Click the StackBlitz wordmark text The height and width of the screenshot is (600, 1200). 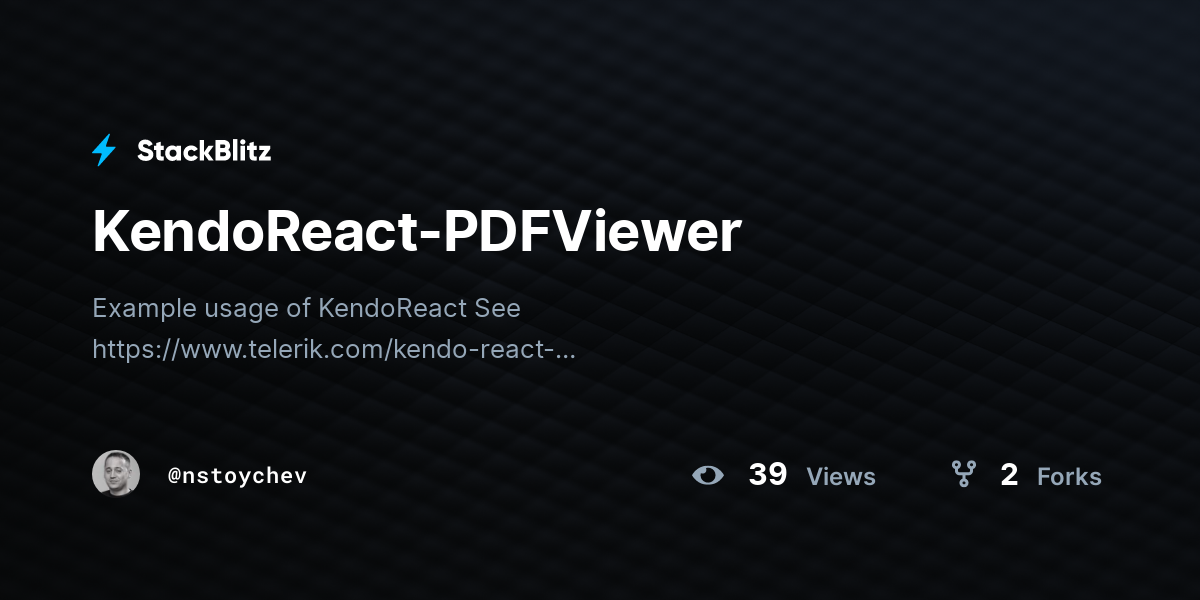tap(204, 151)
